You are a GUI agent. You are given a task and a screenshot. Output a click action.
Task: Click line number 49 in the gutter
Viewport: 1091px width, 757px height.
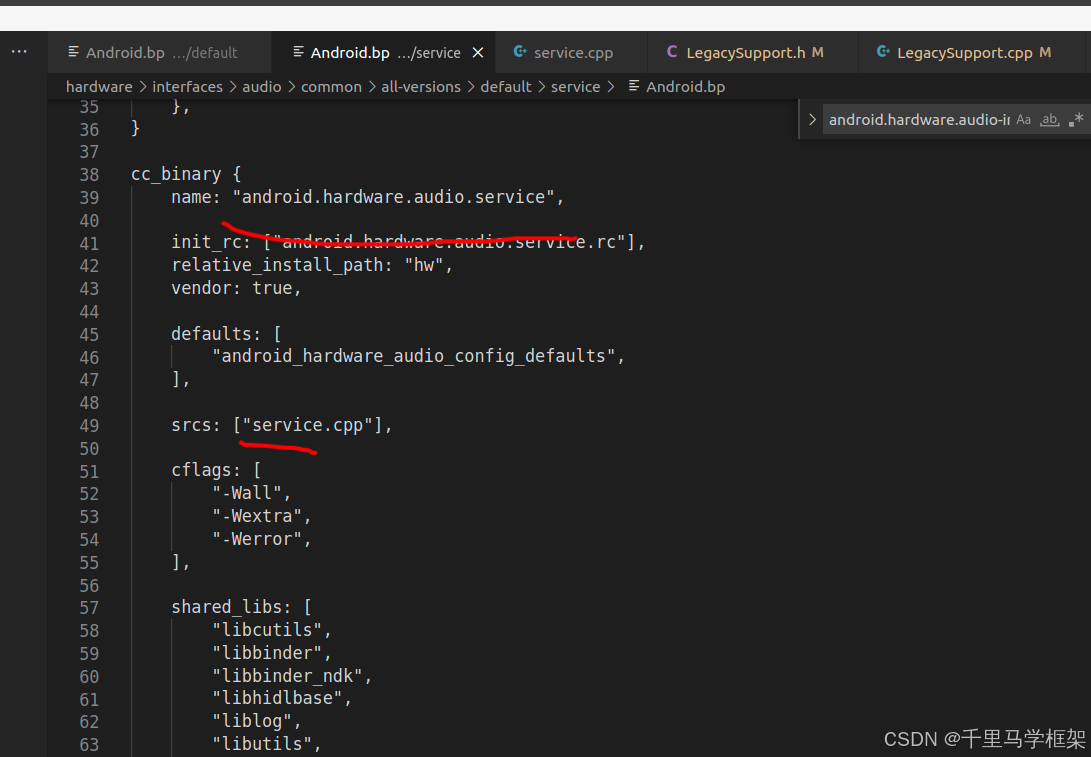pos(89,426)
